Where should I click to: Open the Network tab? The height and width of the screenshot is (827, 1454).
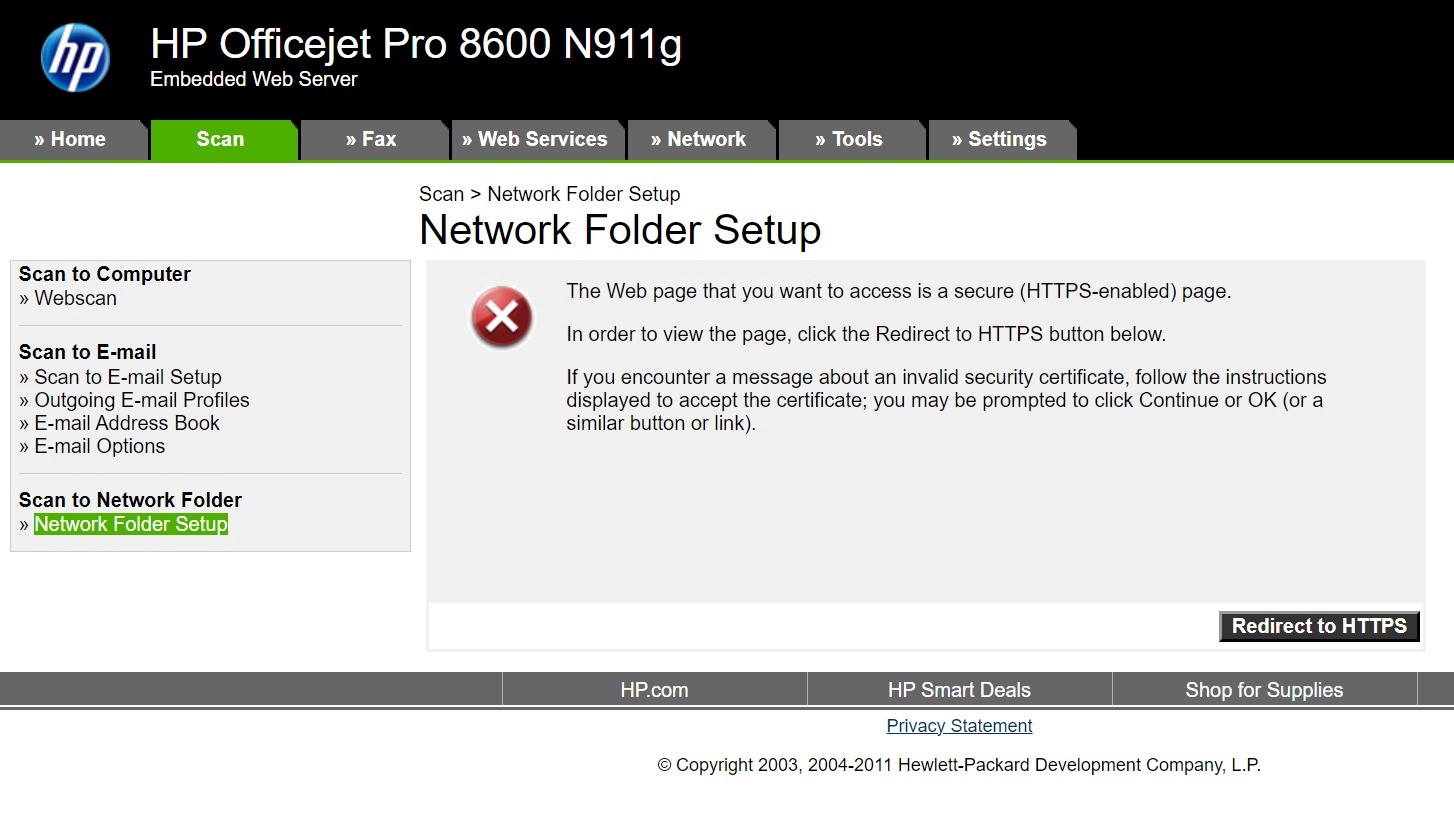tap(701, 140)
